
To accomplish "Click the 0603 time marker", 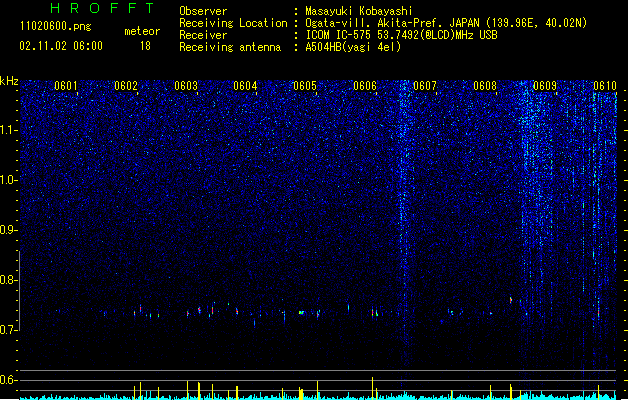I will click(x=186, y=86).
